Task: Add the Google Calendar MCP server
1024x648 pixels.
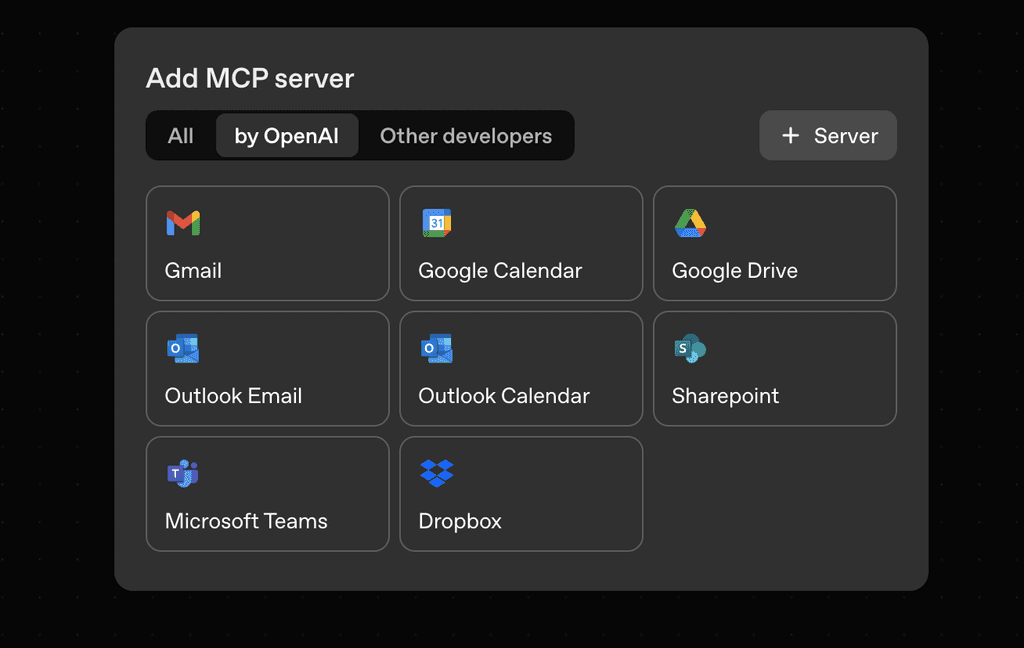Action: point(521,243)
